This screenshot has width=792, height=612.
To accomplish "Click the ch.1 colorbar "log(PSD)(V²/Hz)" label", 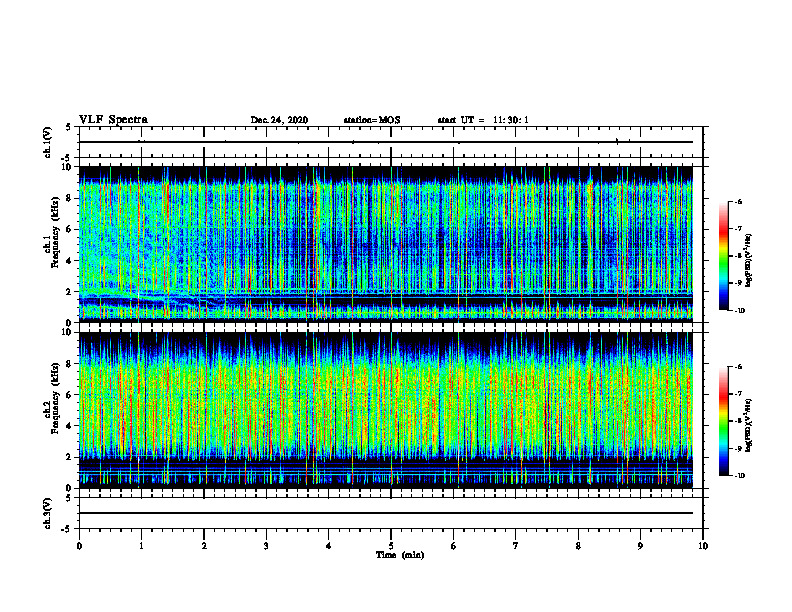I will tap(749, 261).
